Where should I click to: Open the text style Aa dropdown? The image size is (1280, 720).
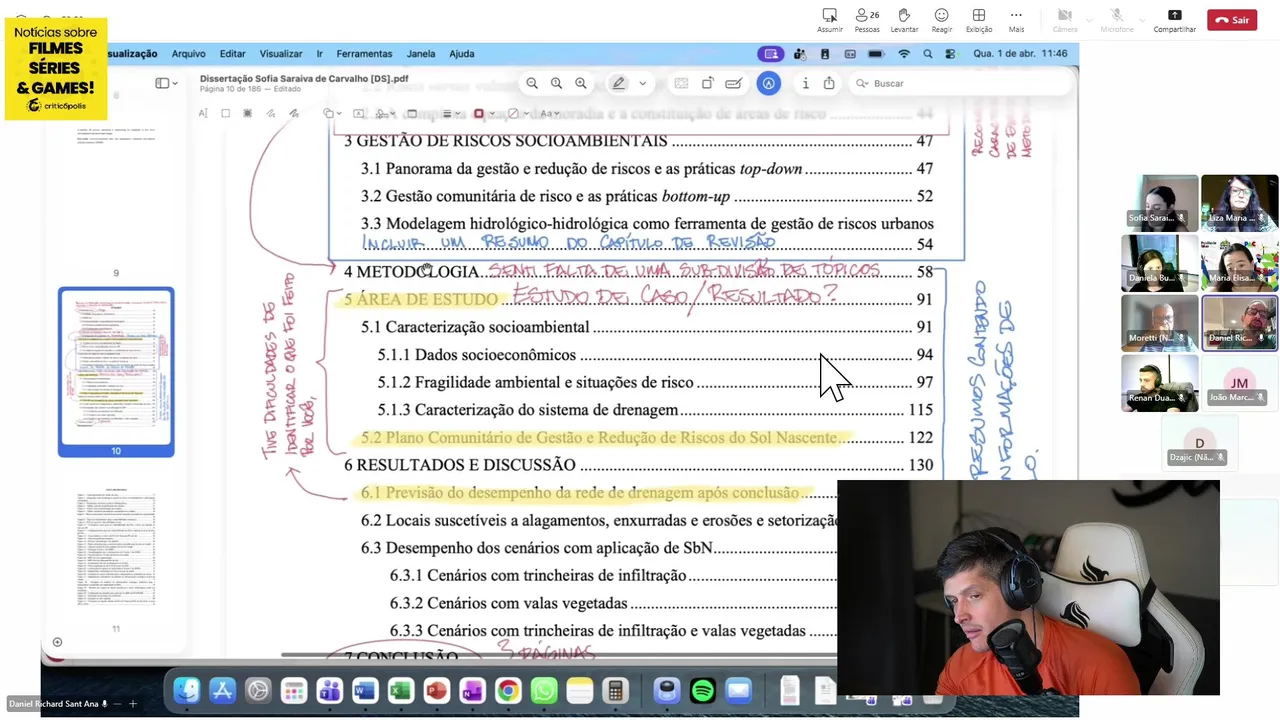click(549, 113)
